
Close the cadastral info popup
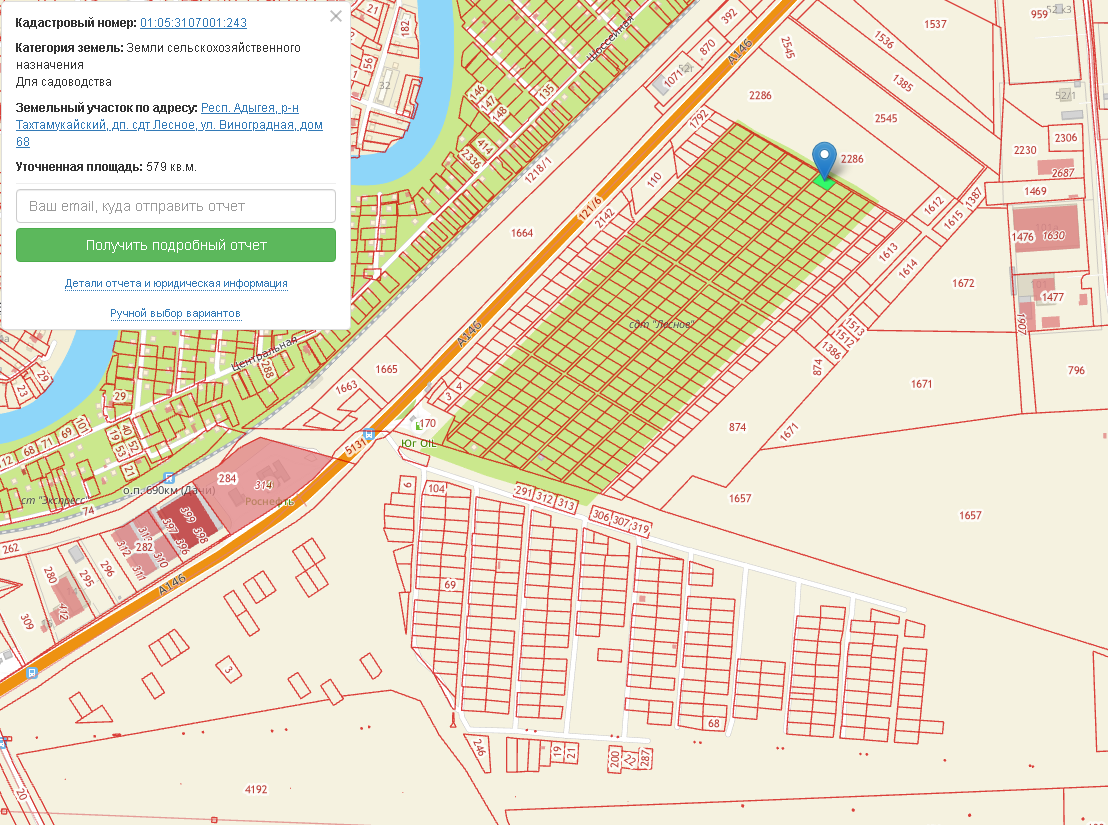coord(336,16)
